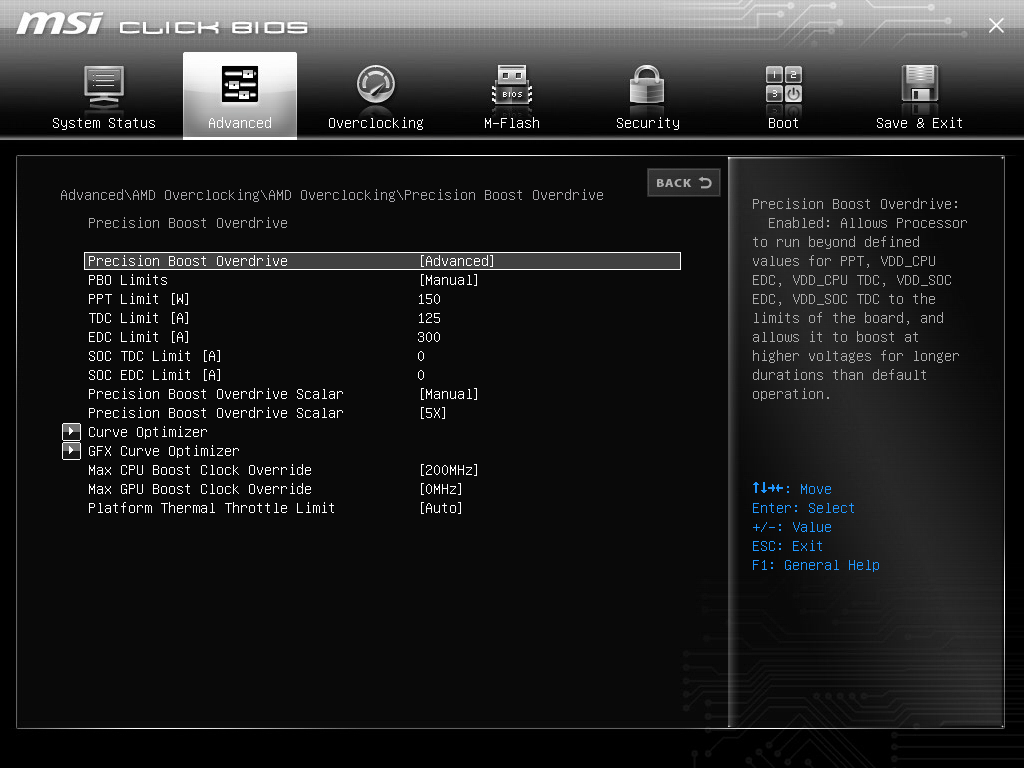This screenshot has width=1024, height=768.
Task: Expand the Curve Optimizer submenu arrow
Action: [71, 432]
